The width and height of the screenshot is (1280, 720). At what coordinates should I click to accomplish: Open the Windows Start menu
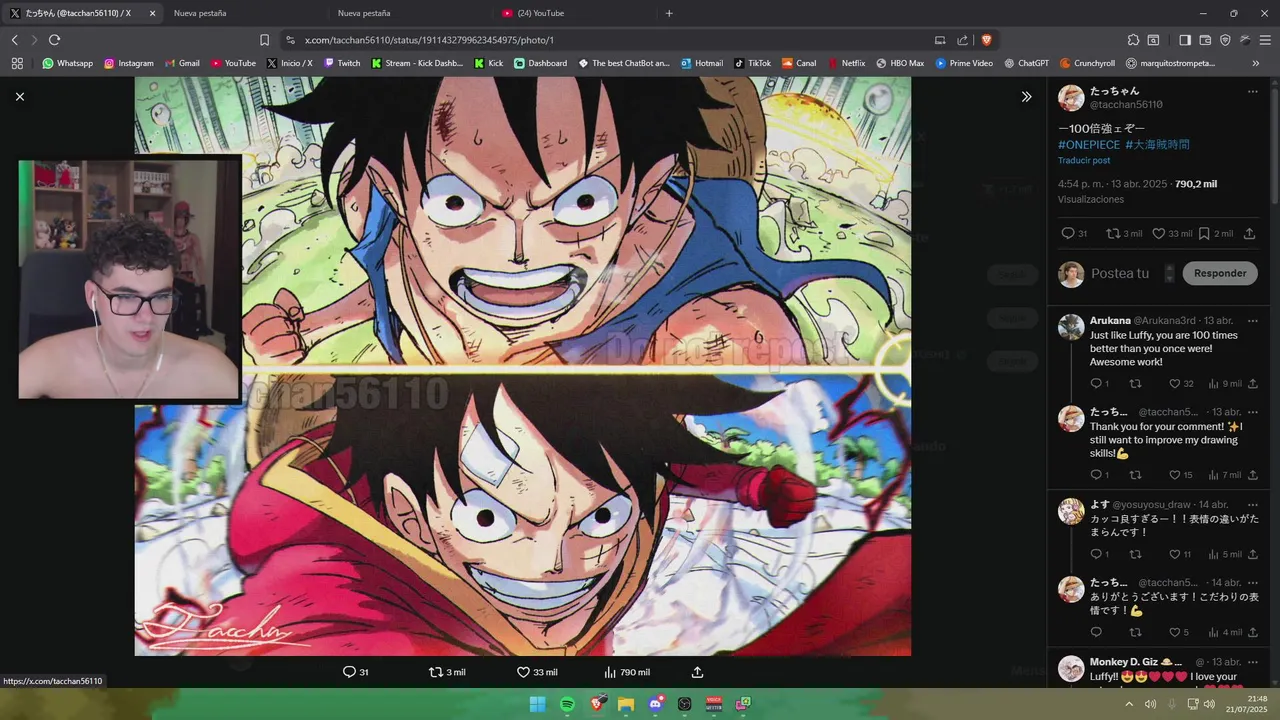coord(537,704)
